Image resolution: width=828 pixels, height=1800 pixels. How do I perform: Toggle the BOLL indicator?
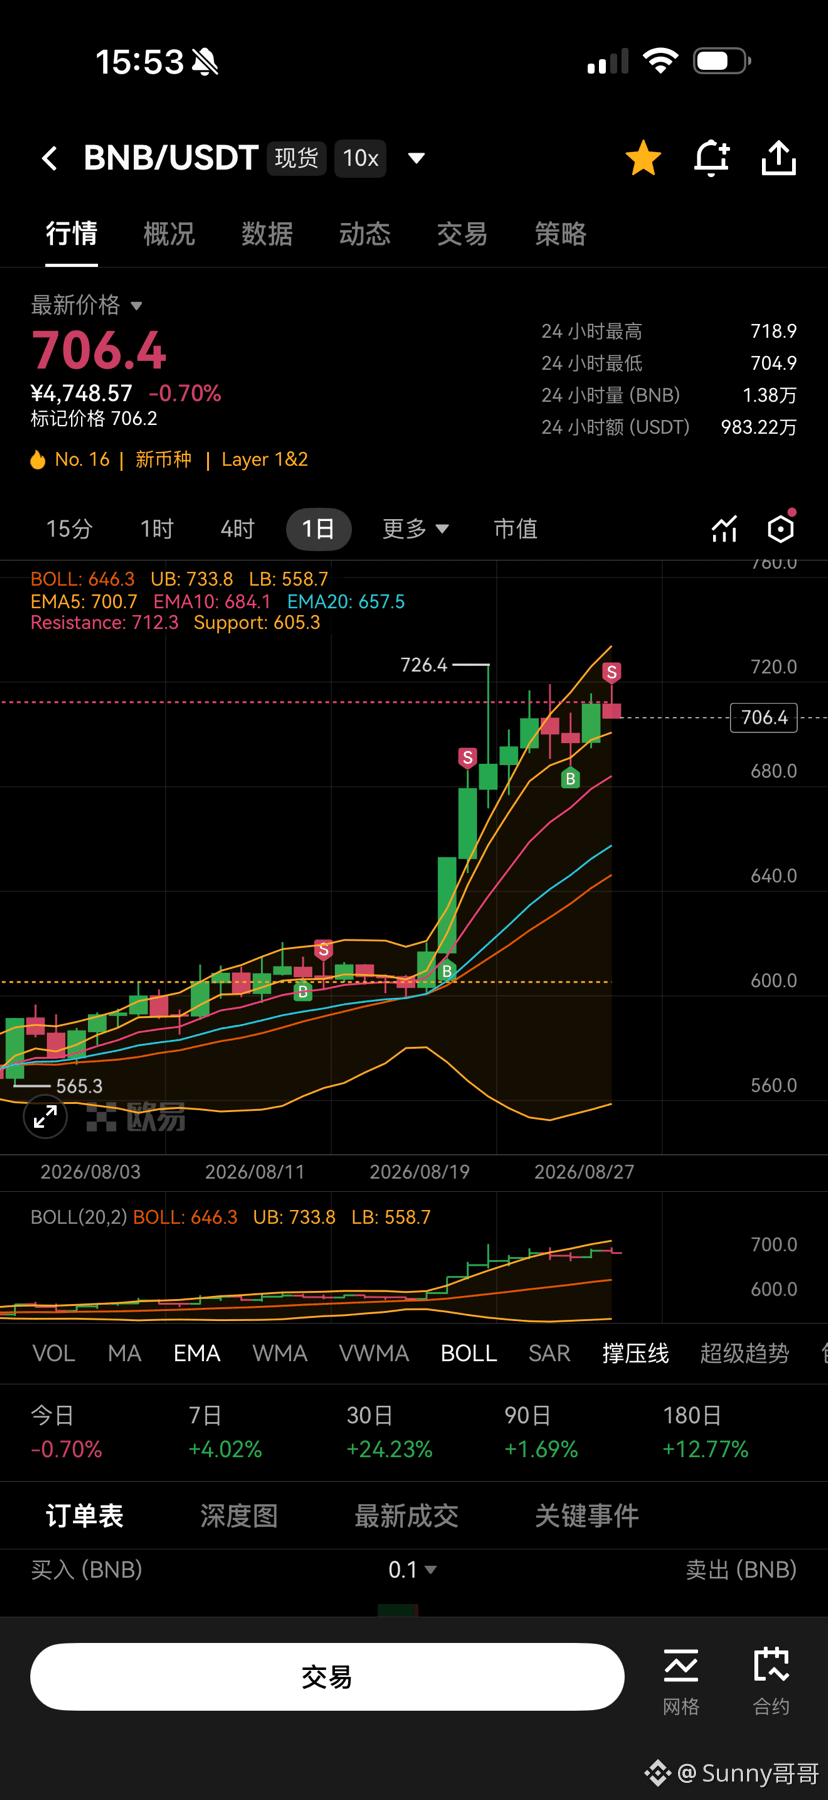(469, 1354)
